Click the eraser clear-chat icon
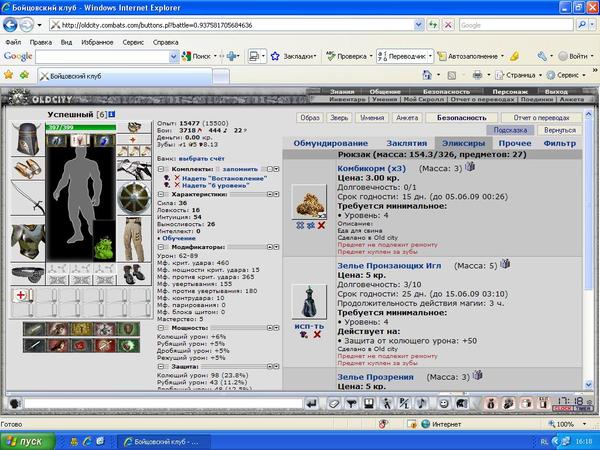 [333, 403]
